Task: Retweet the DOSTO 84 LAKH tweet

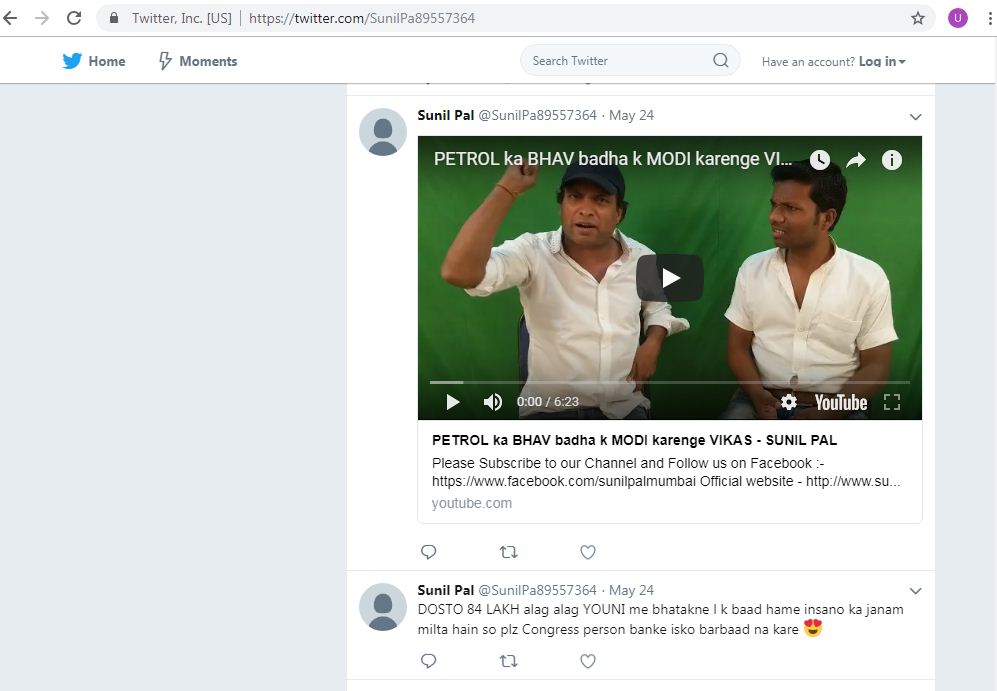Action: [x=508, y=661]
